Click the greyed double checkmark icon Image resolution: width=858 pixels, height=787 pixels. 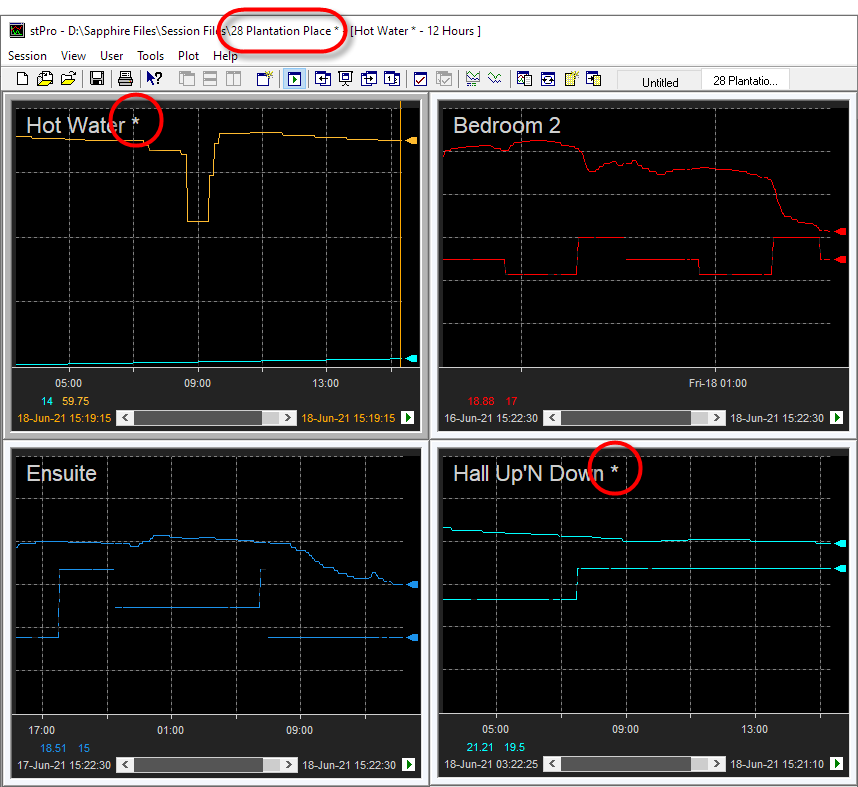[444, 79]
